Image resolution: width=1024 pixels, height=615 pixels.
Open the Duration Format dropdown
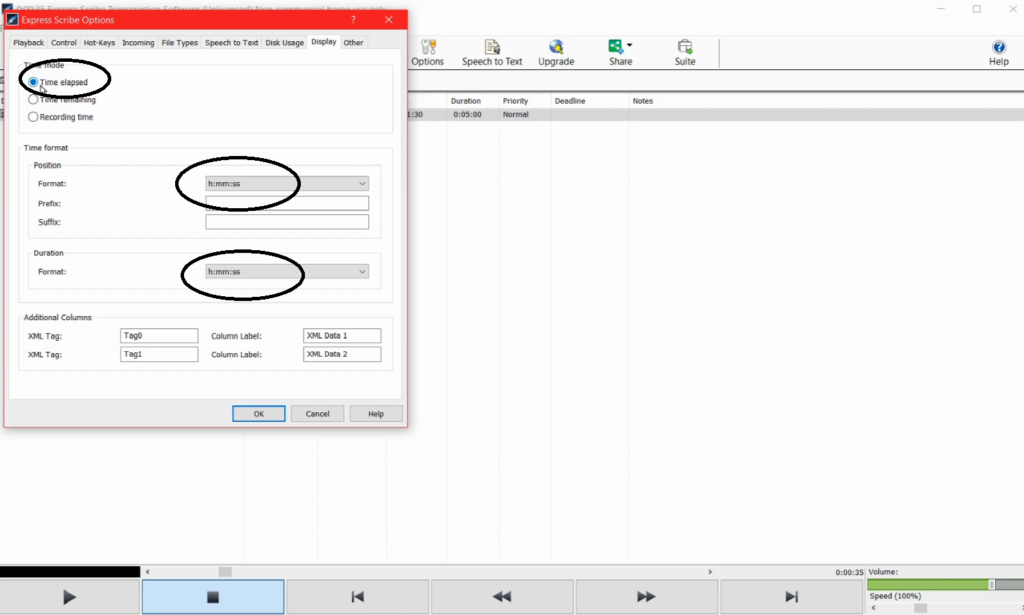[x=287, y=272]
